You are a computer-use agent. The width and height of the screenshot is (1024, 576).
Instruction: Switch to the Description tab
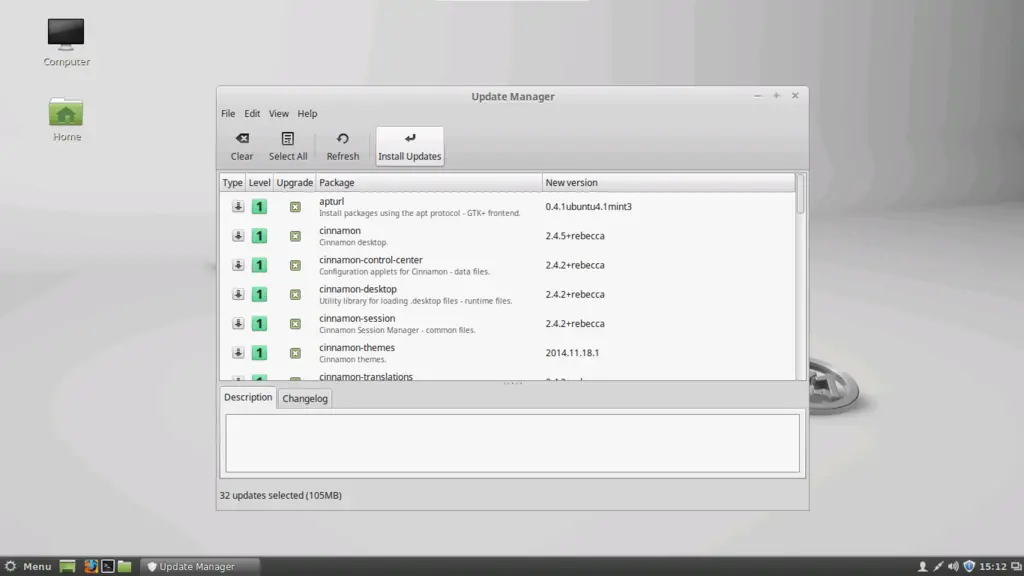tap(248, 397)
